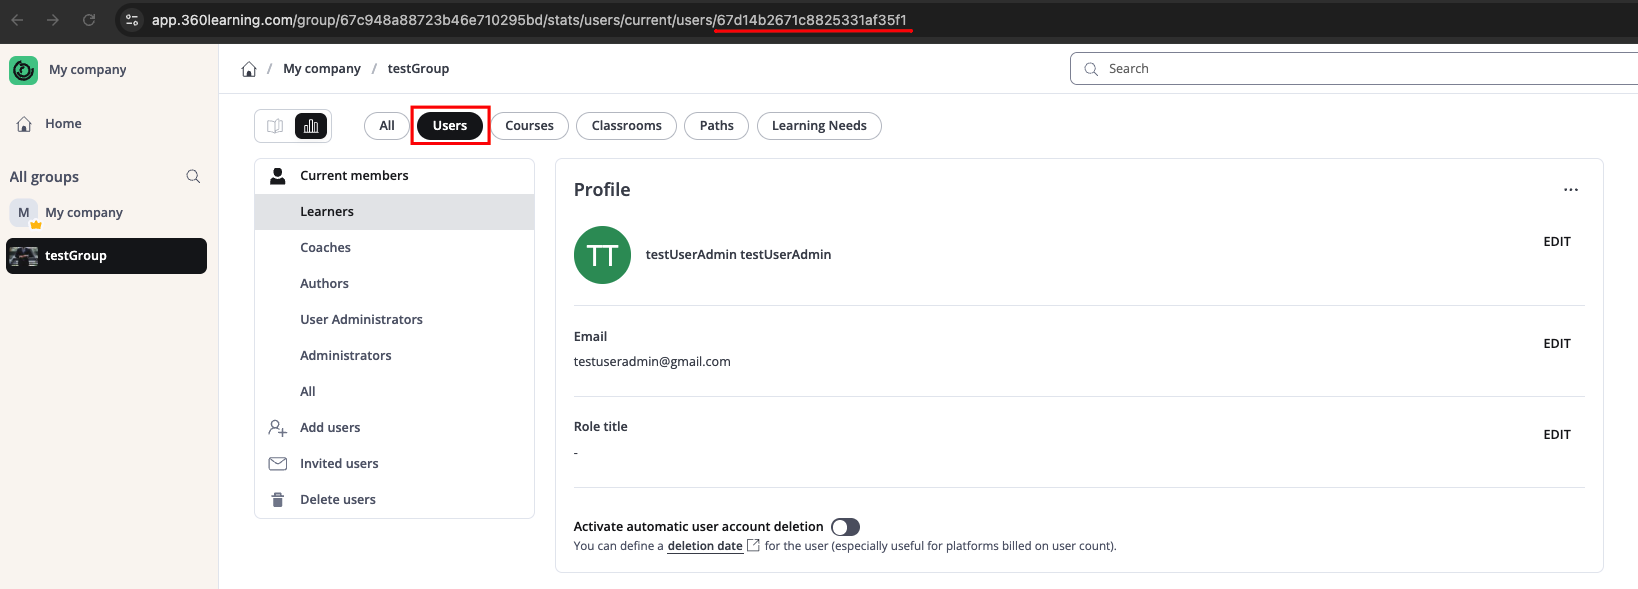Screen dimensions: 1638x589
Task: Open the Coaches member list
Action: (x=395, y=248)
